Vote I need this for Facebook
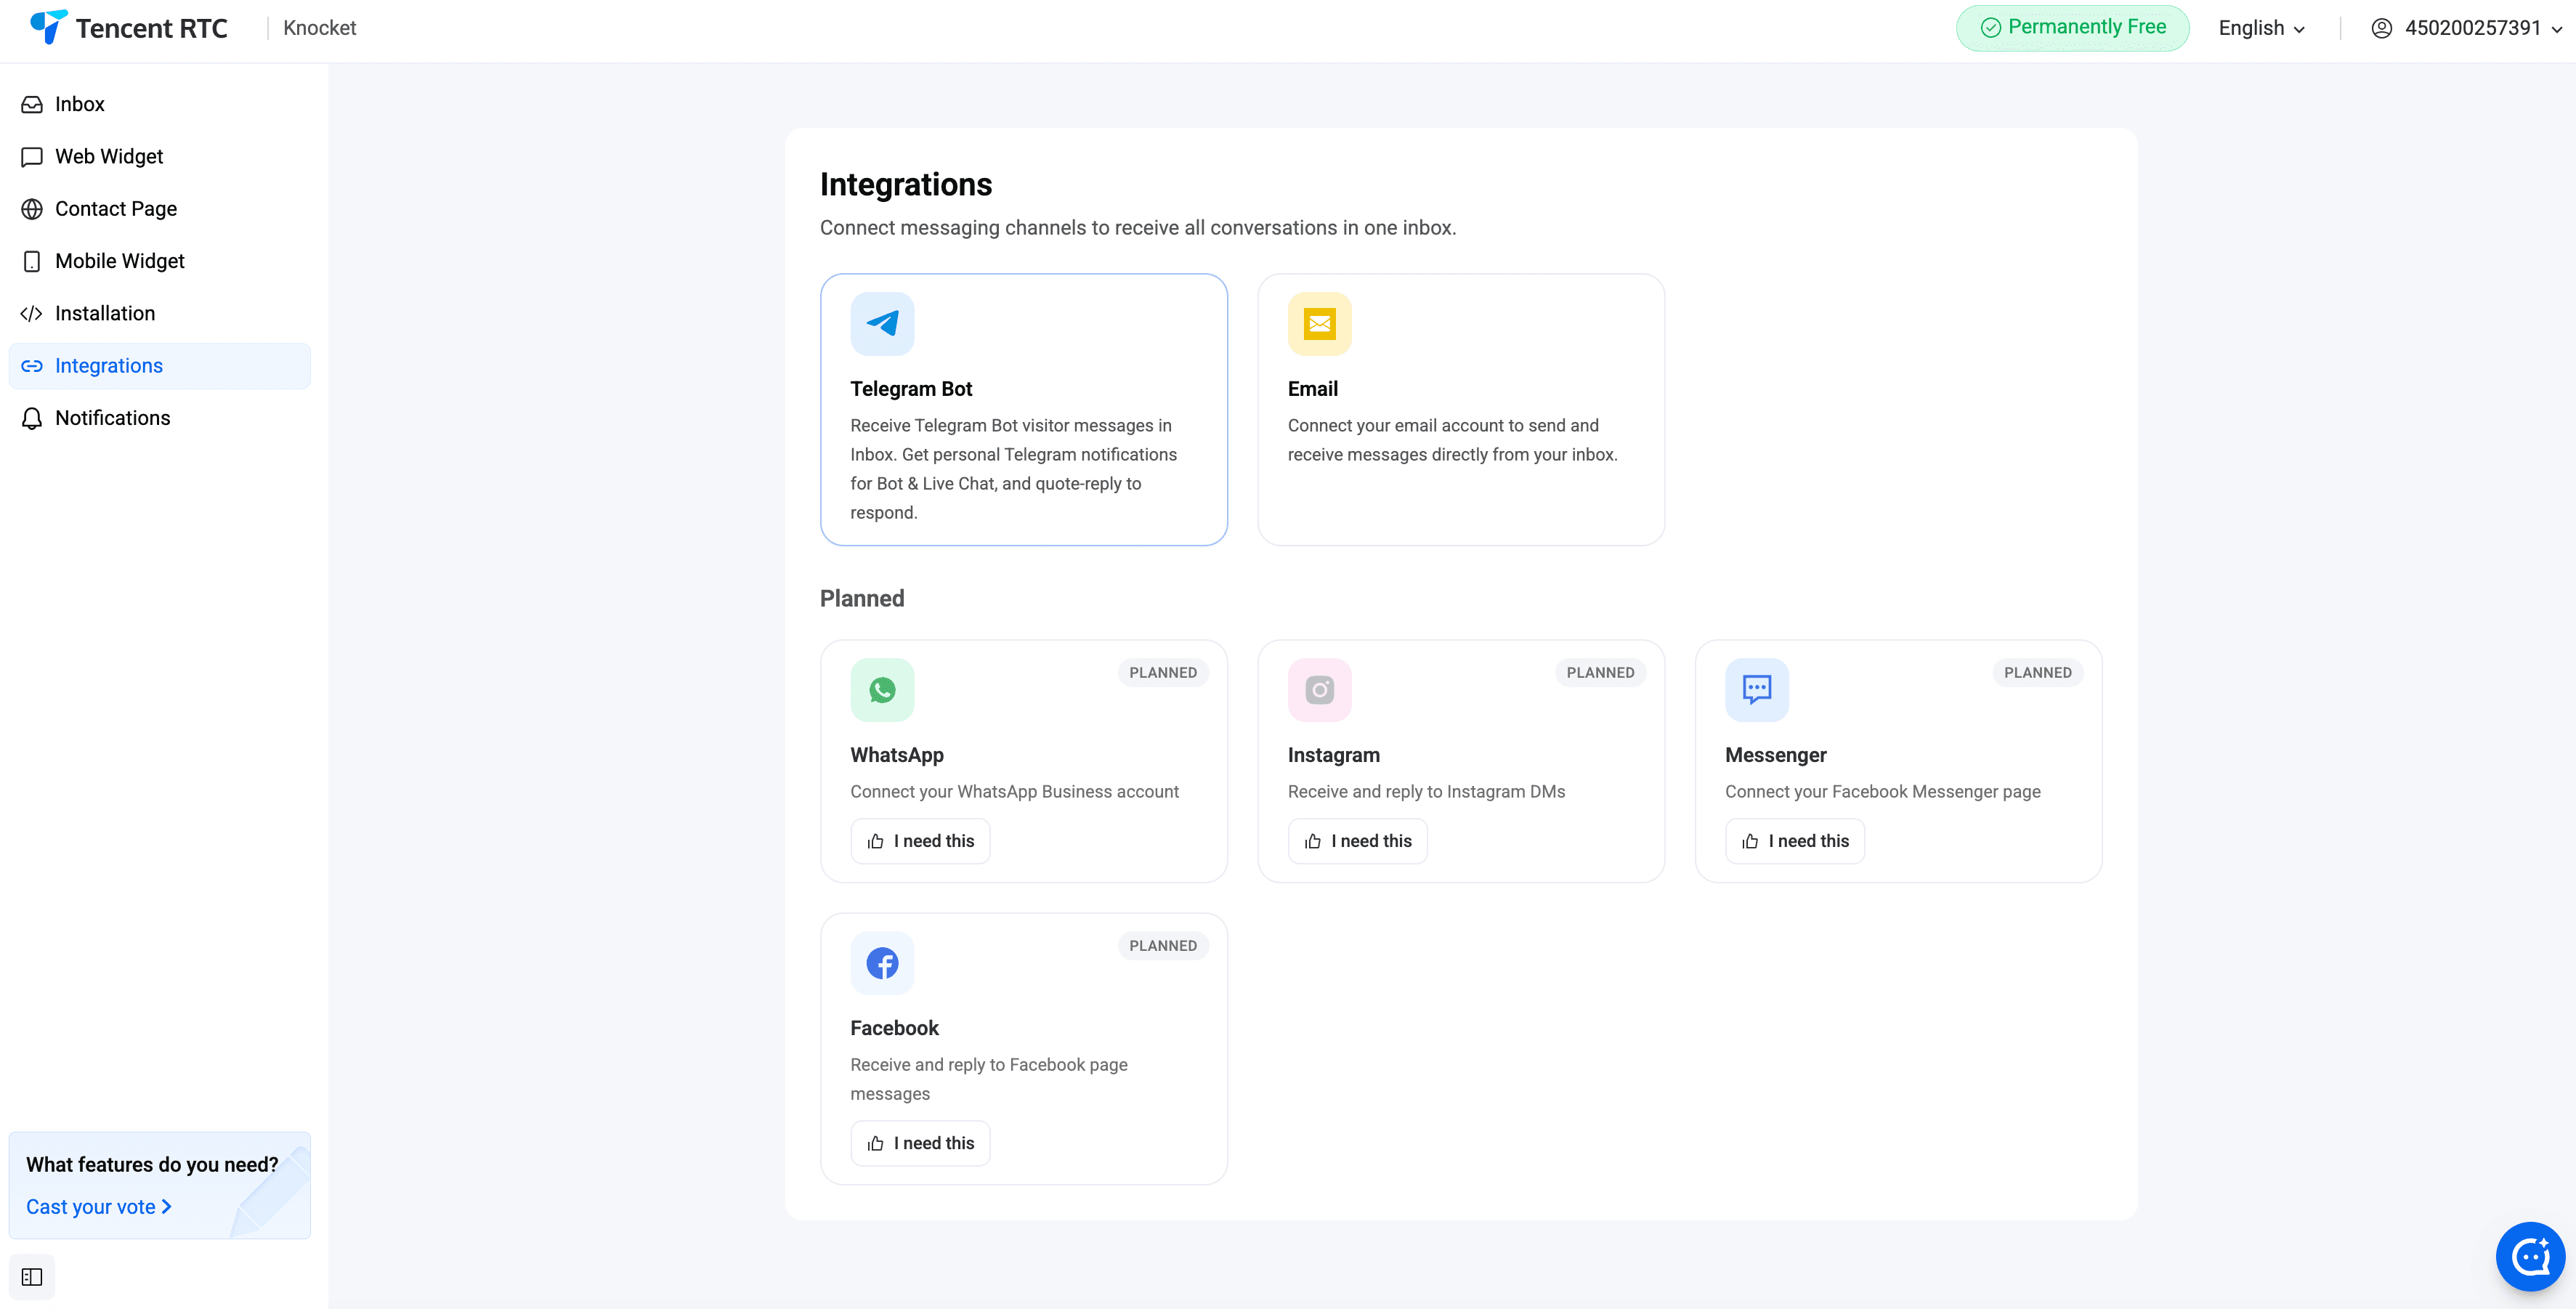 920,1143
